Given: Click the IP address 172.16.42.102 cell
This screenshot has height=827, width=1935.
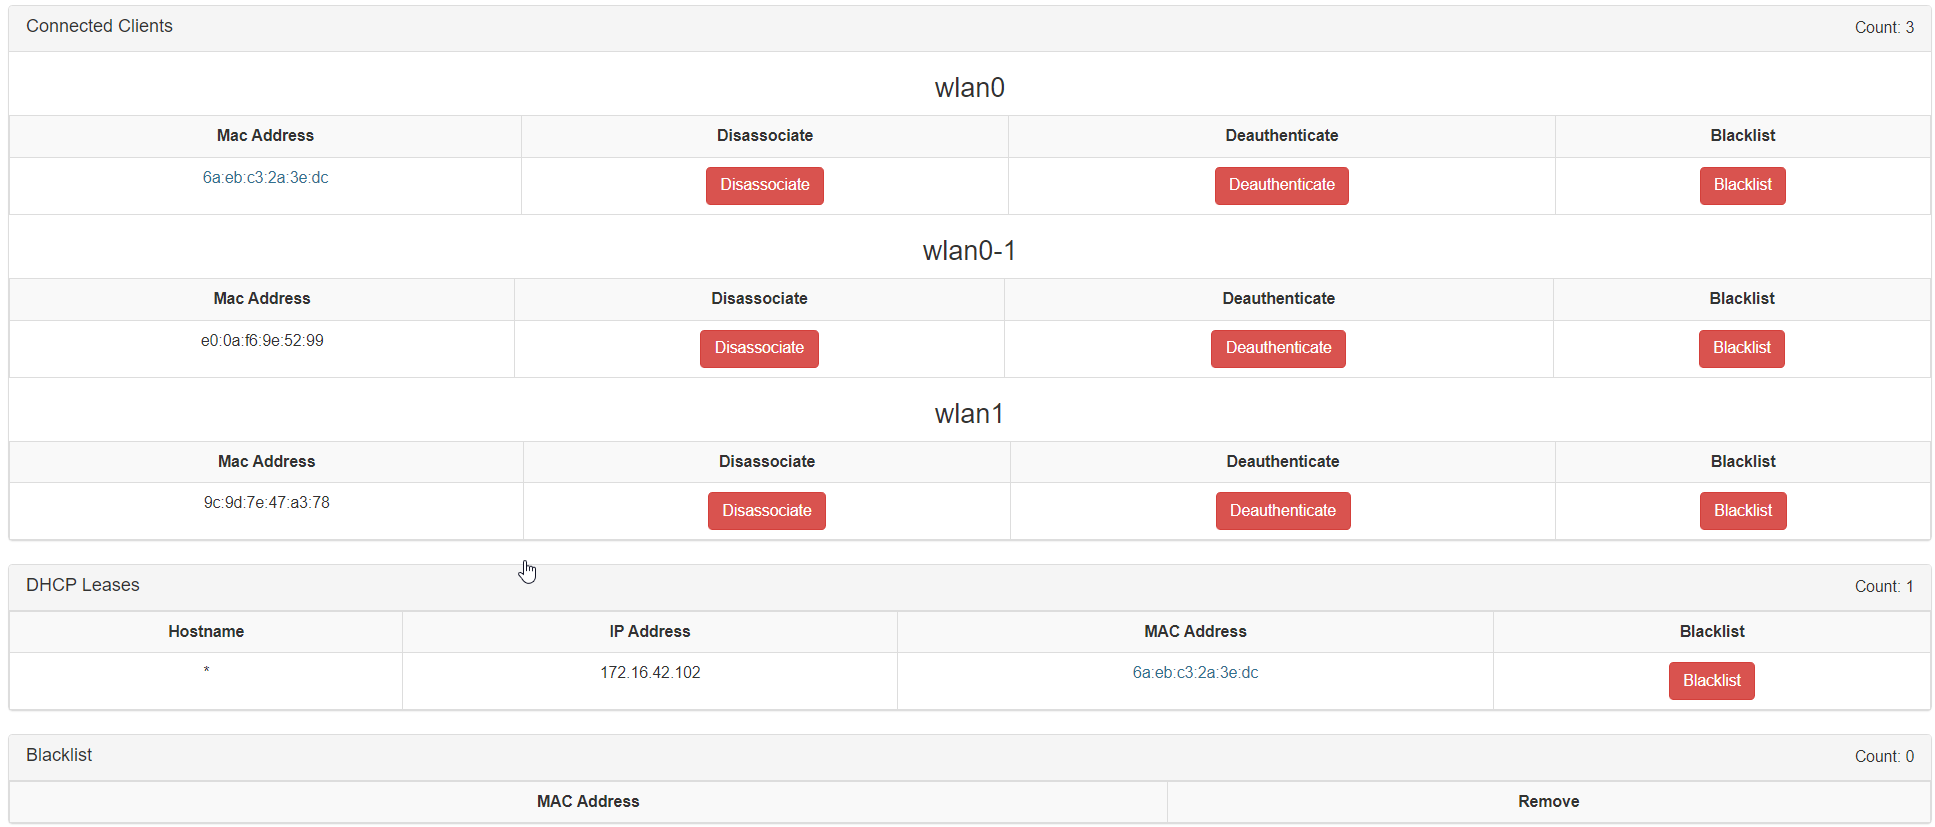Looking at the screenshot, I should (x=650, y=672).
